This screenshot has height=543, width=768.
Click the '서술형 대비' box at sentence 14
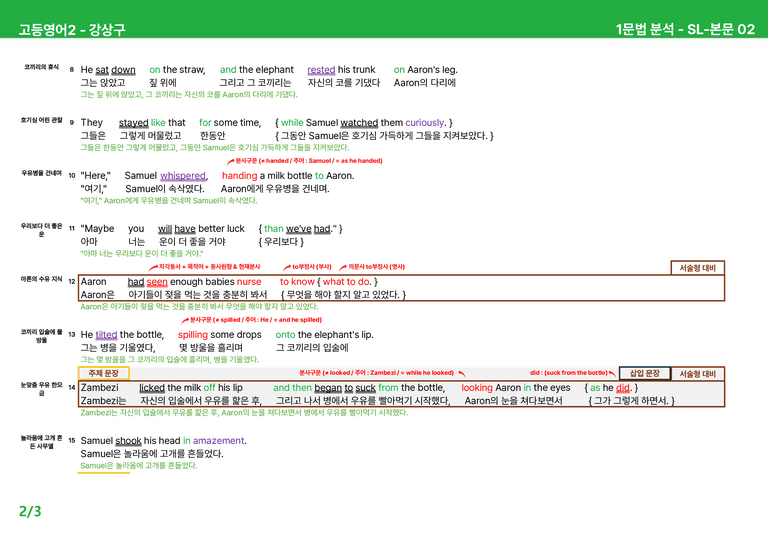point(697,374)
